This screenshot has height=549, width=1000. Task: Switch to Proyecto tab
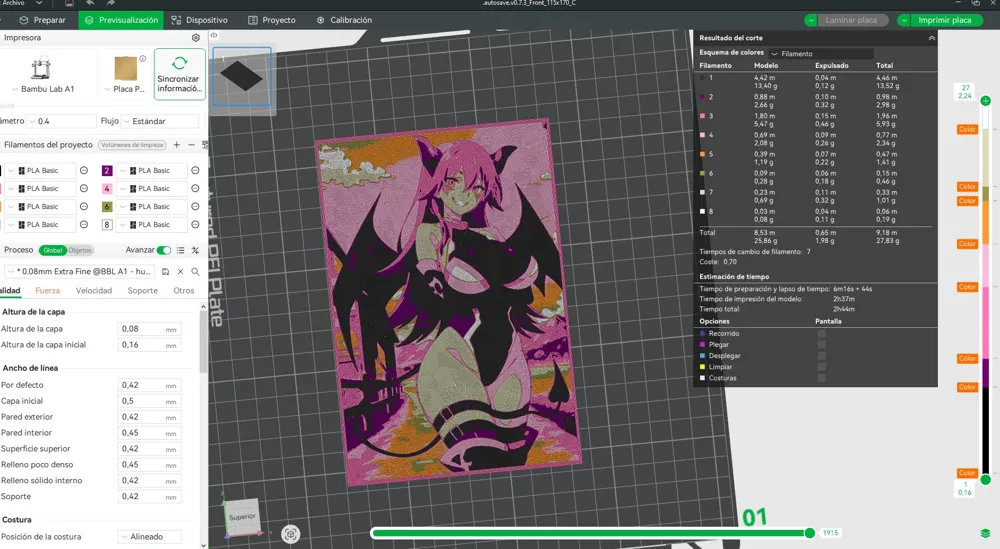(x=272, y=20)
